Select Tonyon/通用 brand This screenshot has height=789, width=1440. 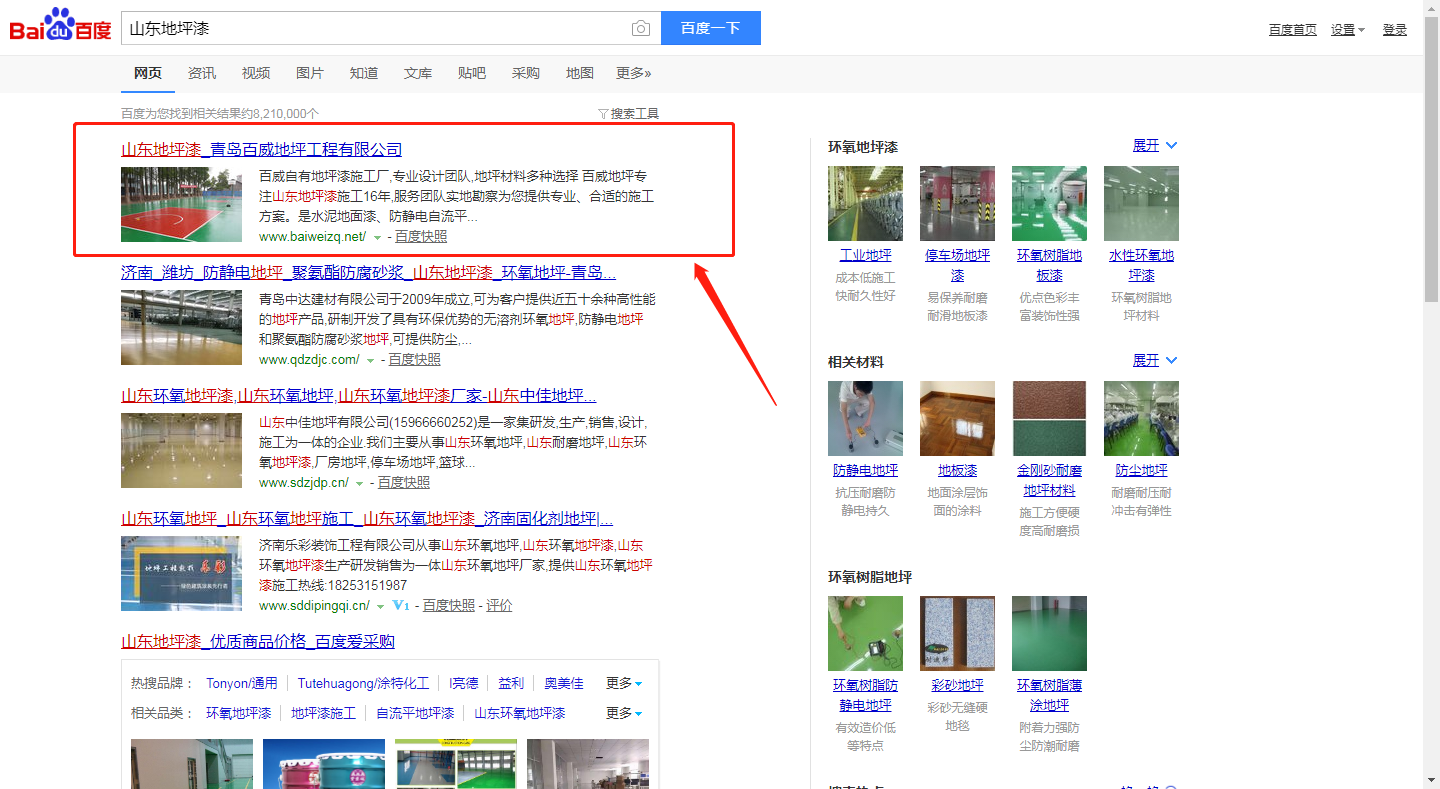(x=242, y=684)
